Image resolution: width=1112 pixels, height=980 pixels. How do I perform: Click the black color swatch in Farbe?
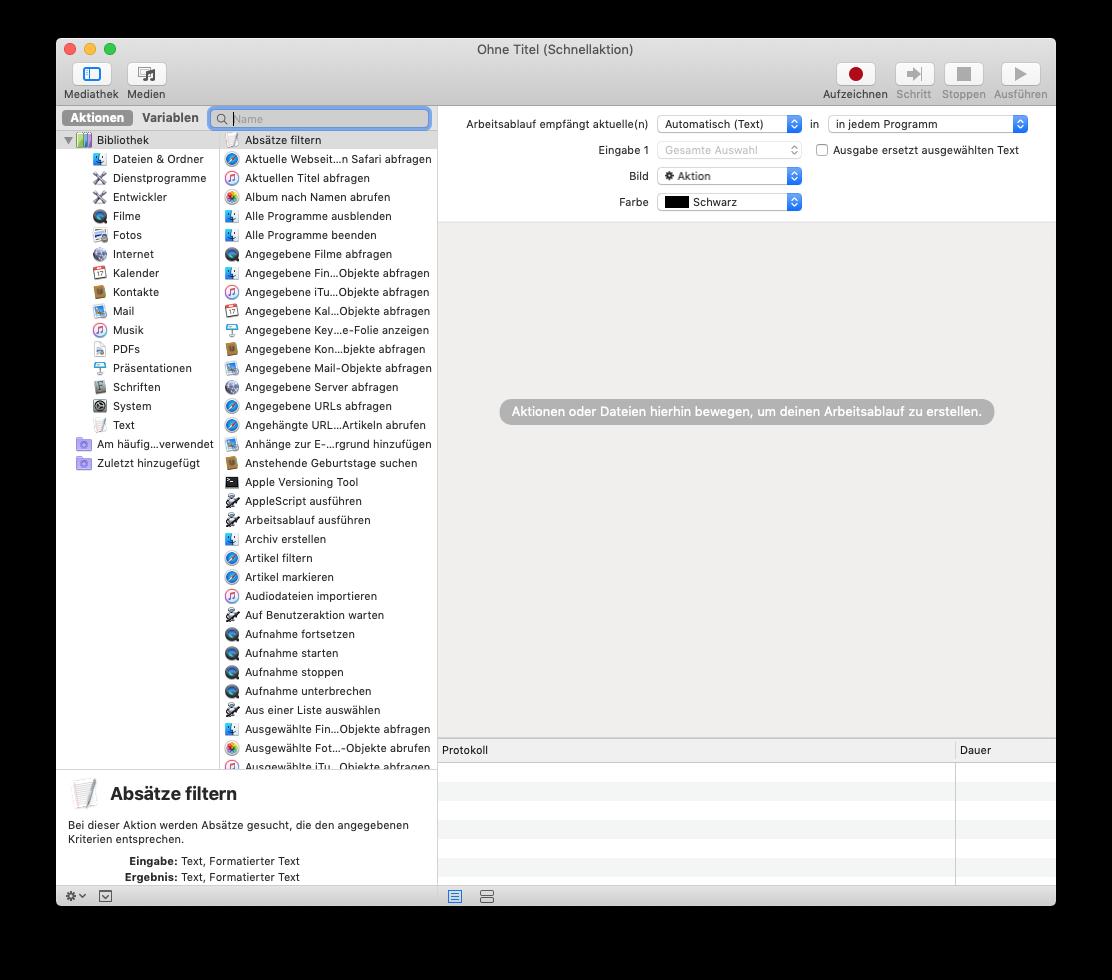[x=677, y=202]
